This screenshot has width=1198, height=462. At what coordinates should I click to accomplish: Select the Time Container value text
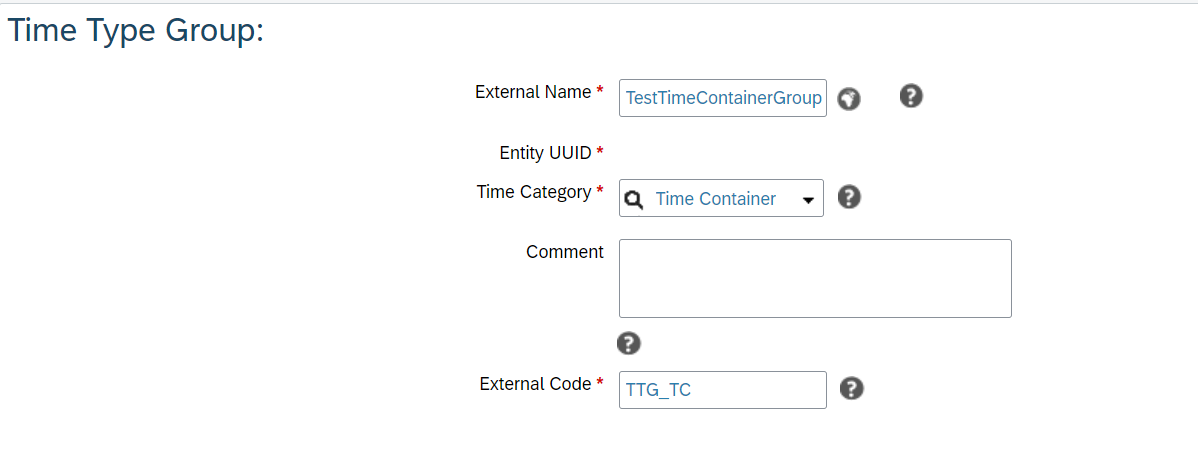tap(716, 199)
